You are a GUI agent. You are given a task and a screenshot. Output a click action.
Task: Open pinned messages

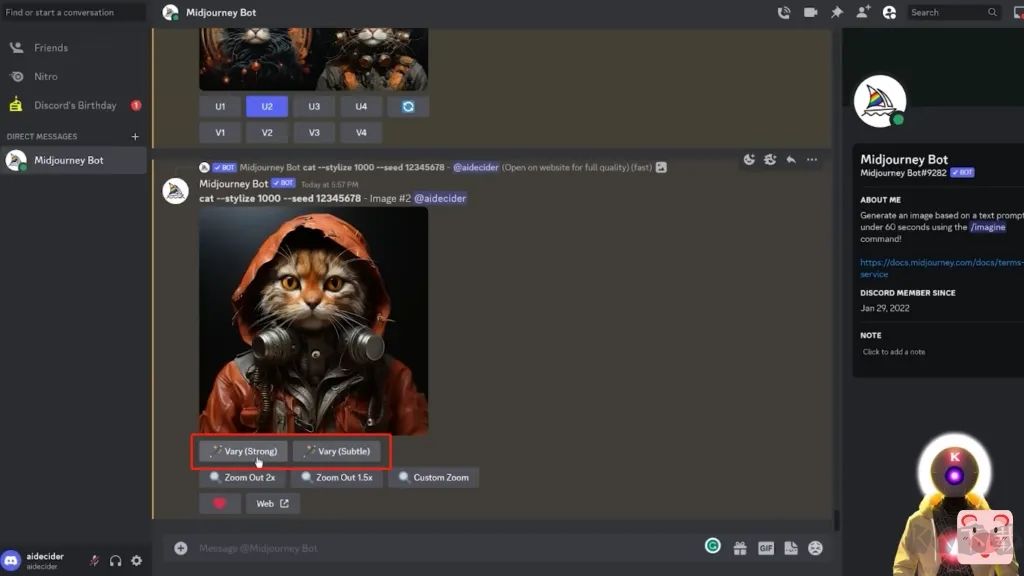pos(837,12)
